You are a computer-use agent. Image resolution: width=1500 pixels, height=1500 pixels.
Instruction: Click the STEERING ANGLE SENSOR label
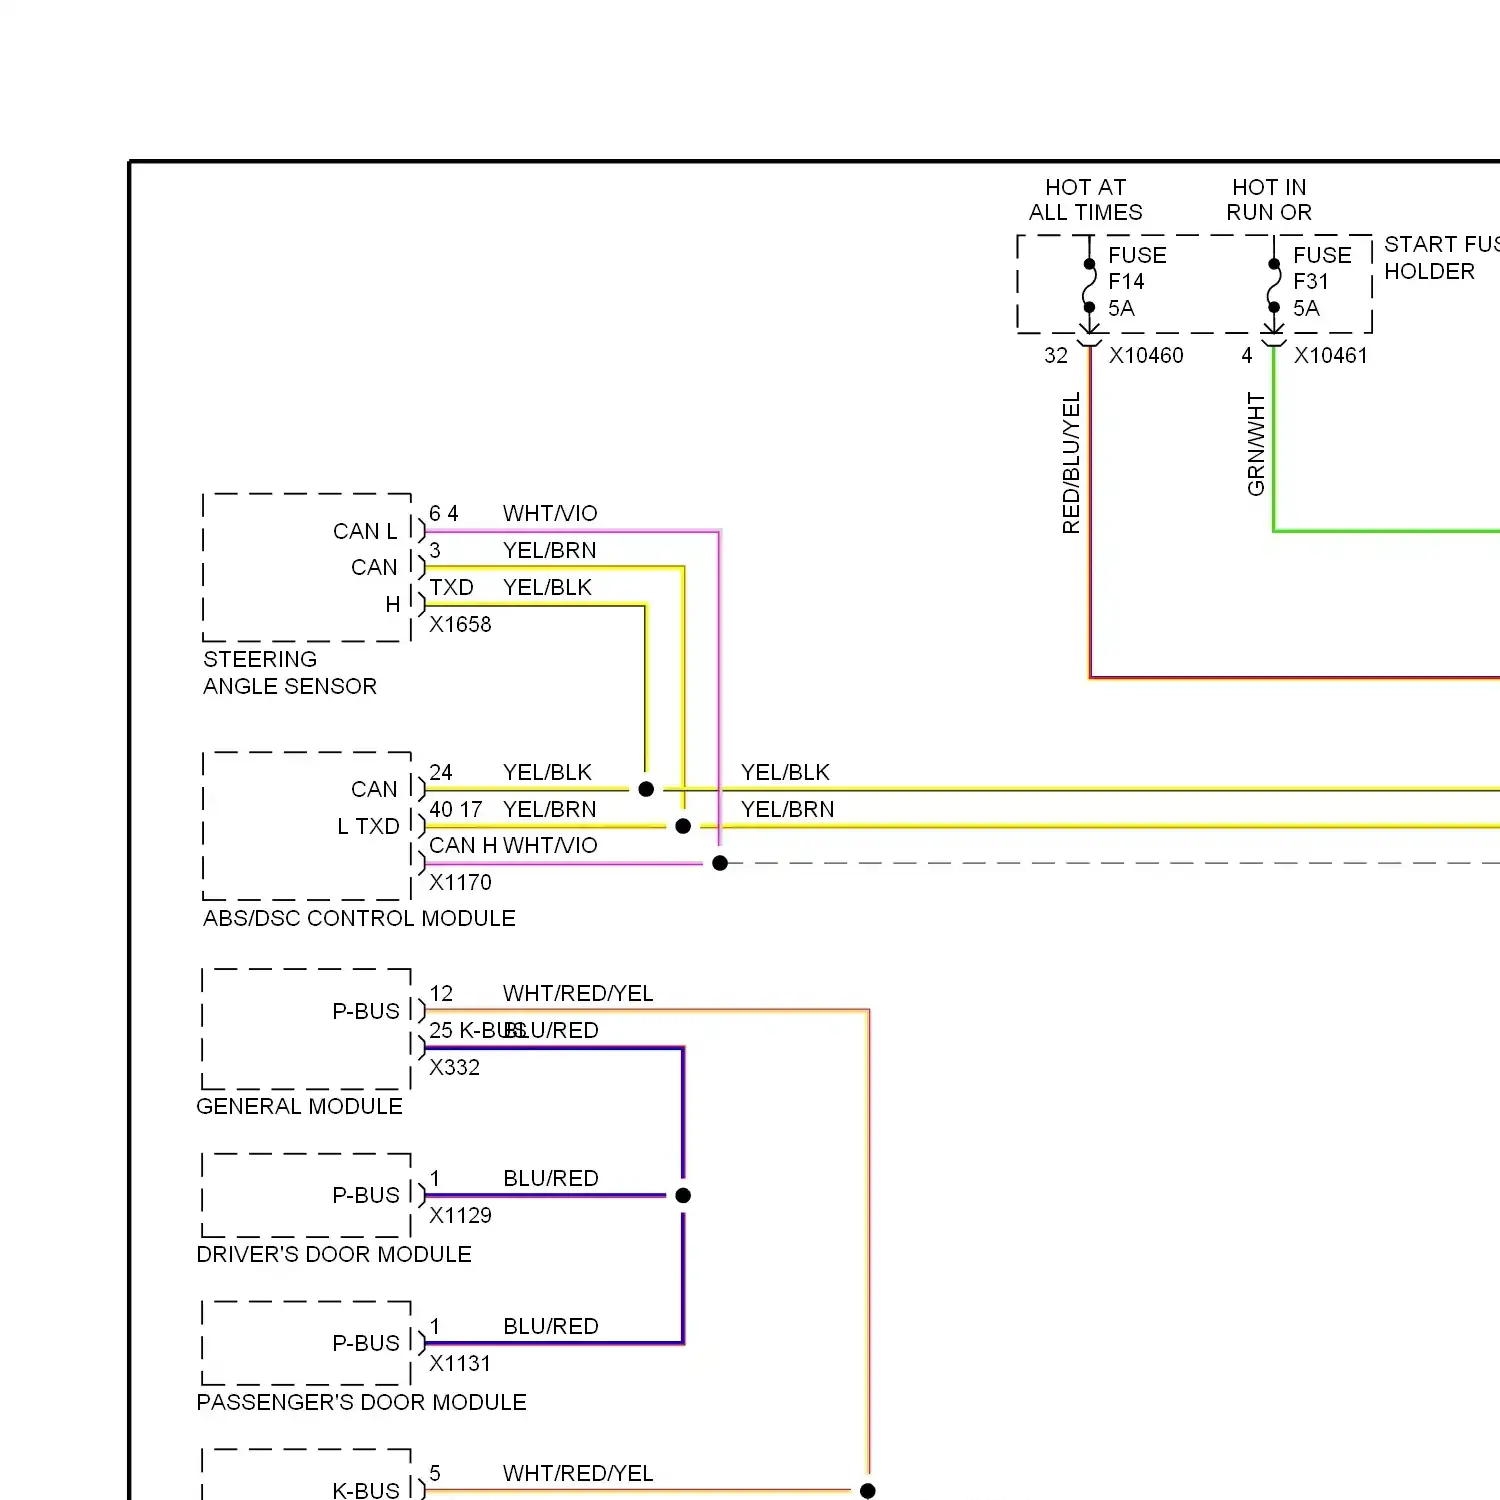pos(290,673)
